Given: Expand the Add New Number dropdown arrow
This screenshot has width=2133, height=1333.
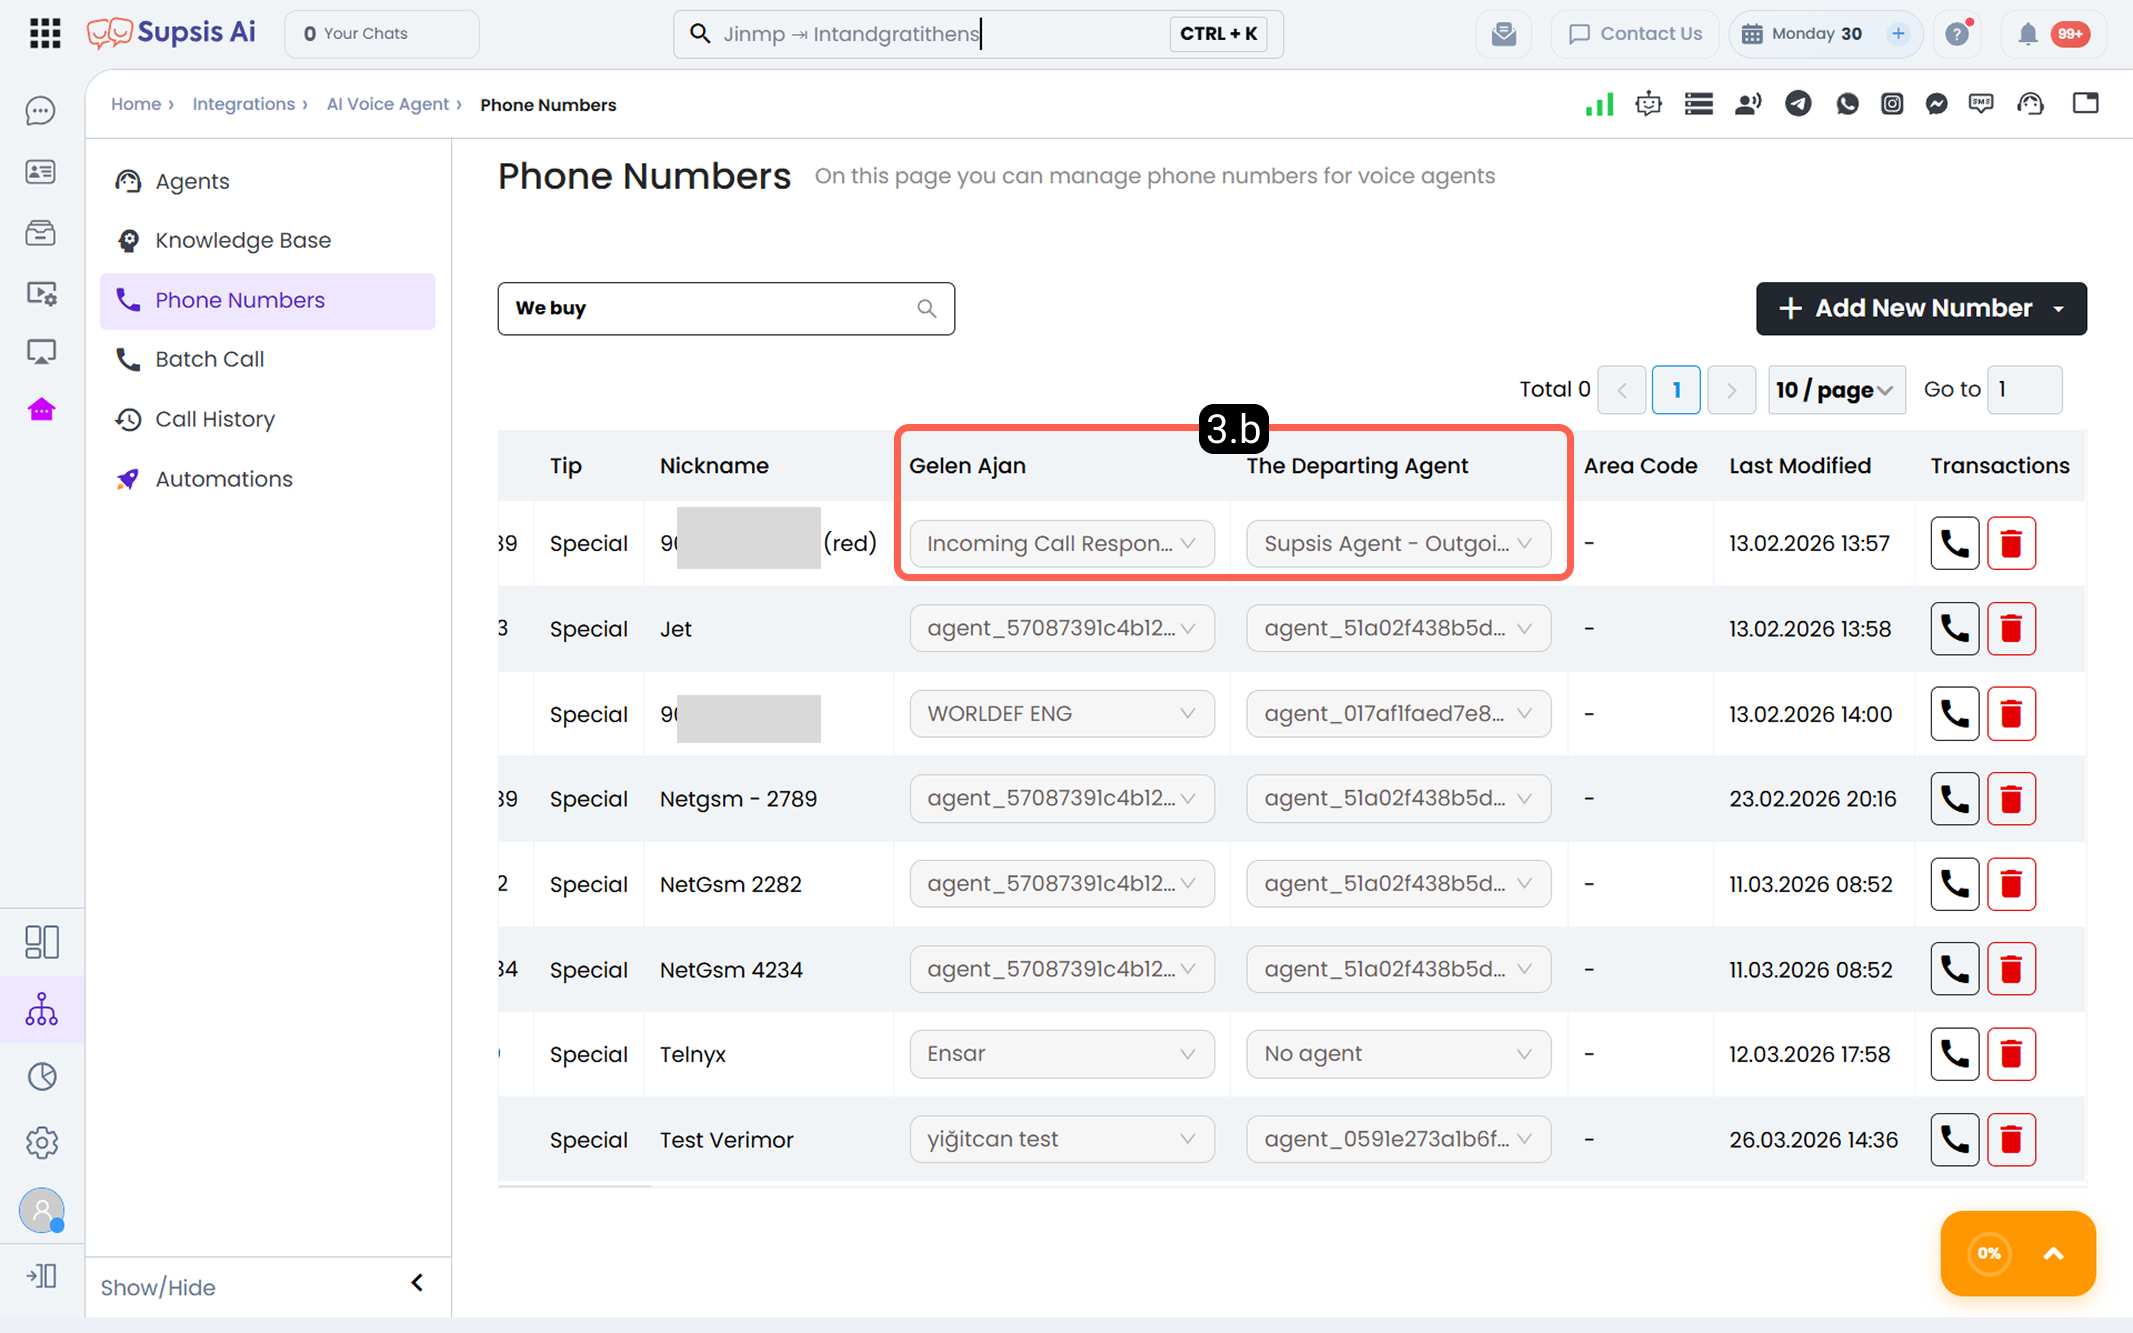Looking at the screenshot, I should coord(2059,309).
